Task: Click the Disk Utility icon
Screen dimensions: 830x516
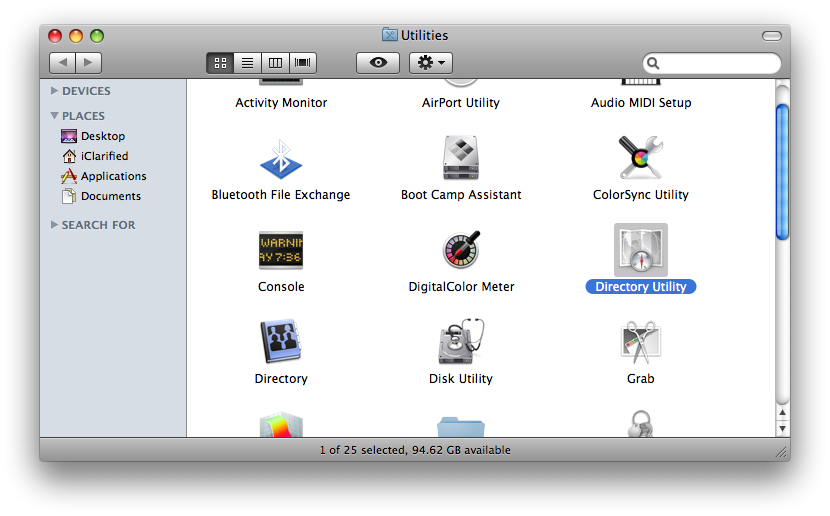Action: 461,342
